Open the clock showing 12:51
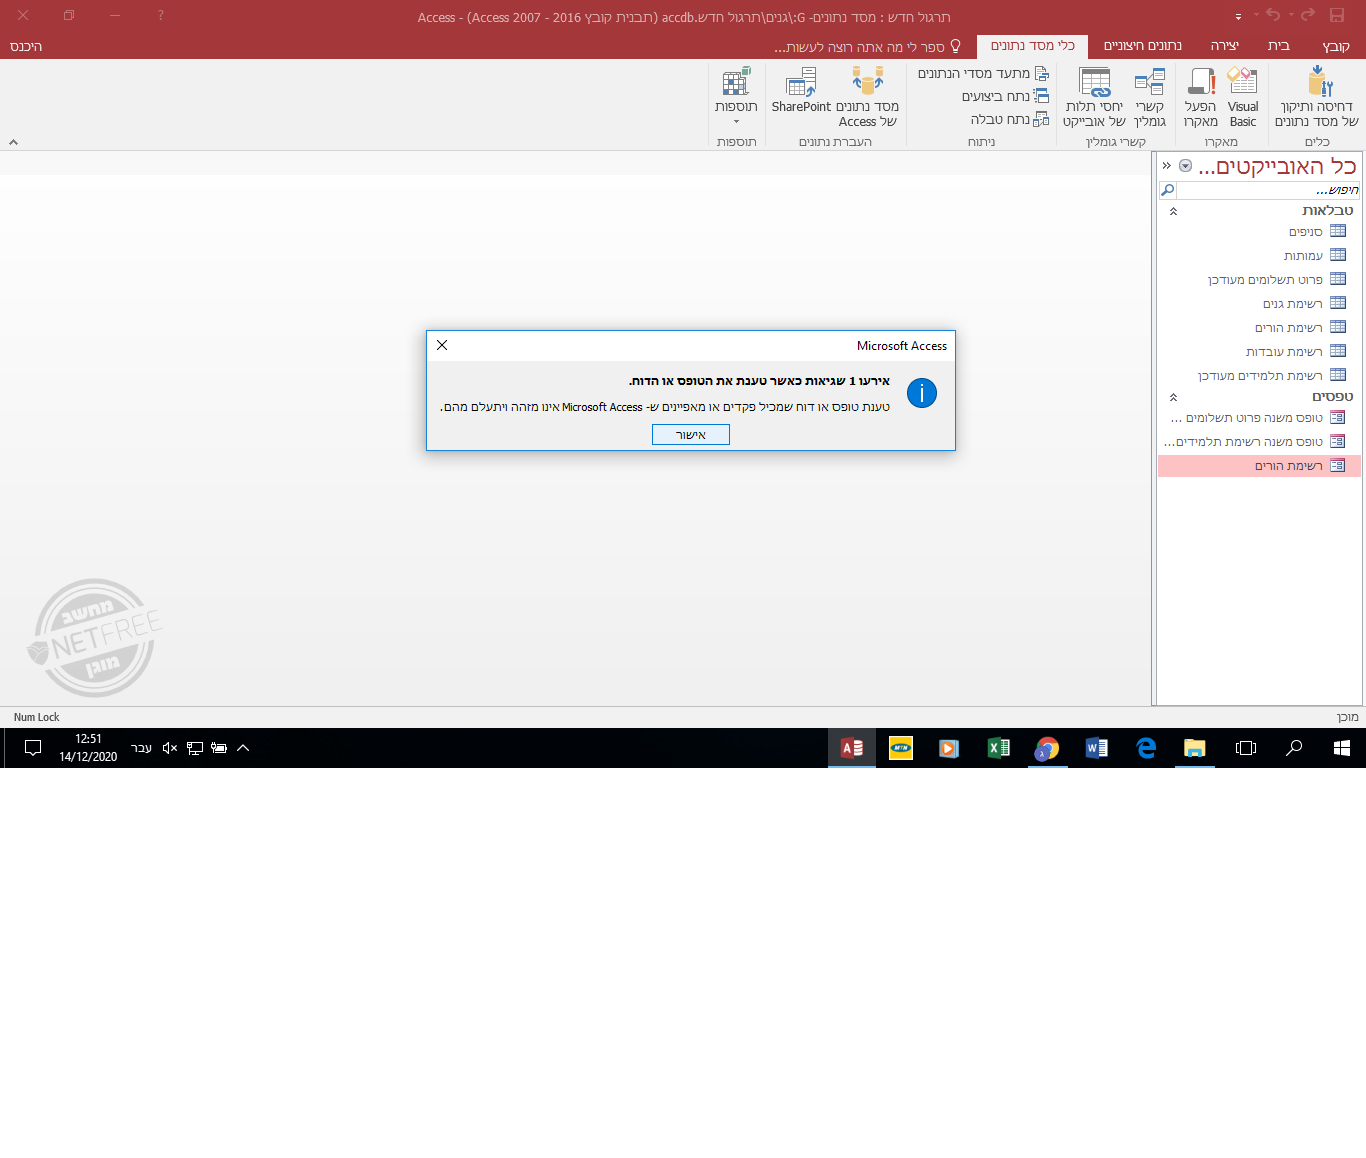Viewport: 1366px width, 1158px height. (88, 748)
